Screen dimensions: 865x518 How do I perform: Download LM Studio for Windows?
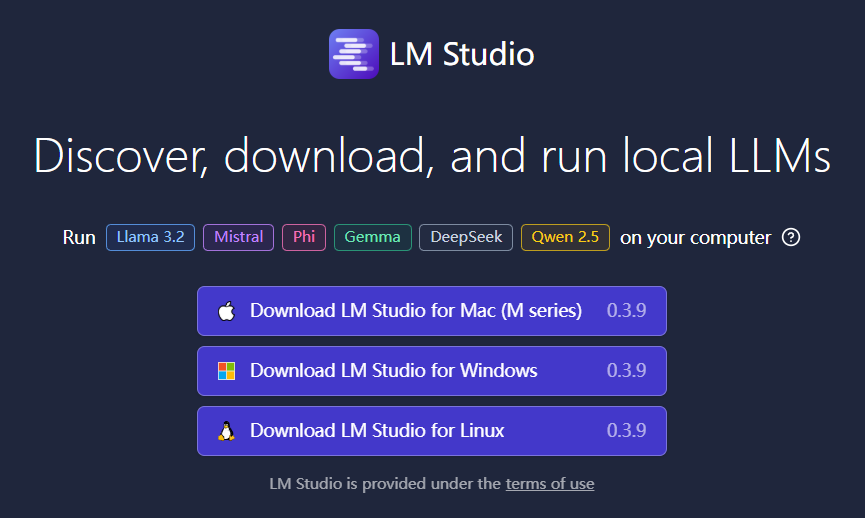tap(431, 371)
